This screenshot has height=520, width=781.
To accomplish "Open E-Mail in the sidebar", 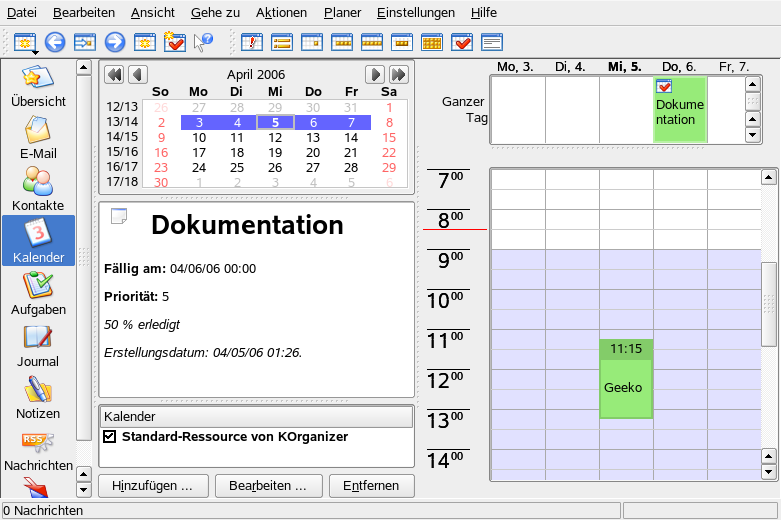I will [x=38, y=138].
